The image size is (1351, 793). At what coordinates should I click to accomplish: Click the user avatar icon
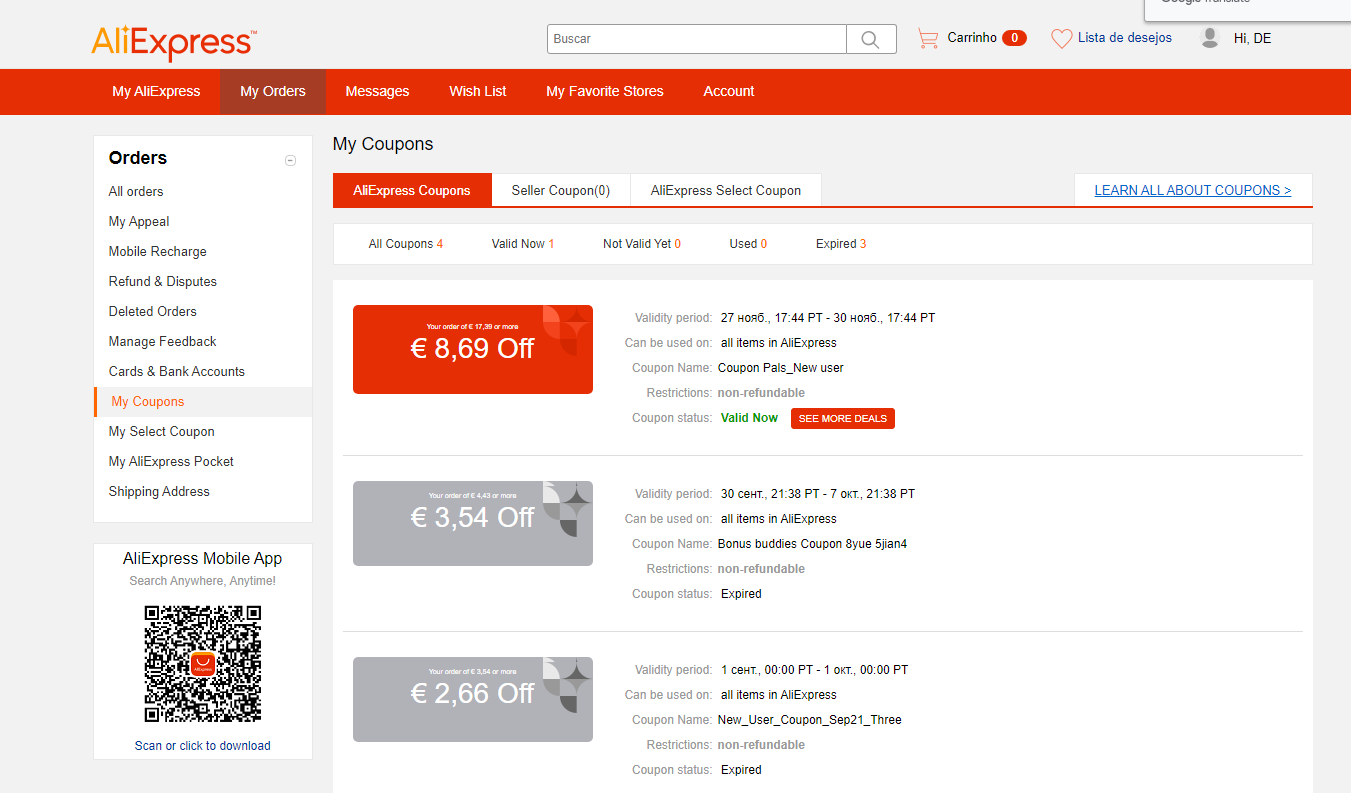(1210, 38)
